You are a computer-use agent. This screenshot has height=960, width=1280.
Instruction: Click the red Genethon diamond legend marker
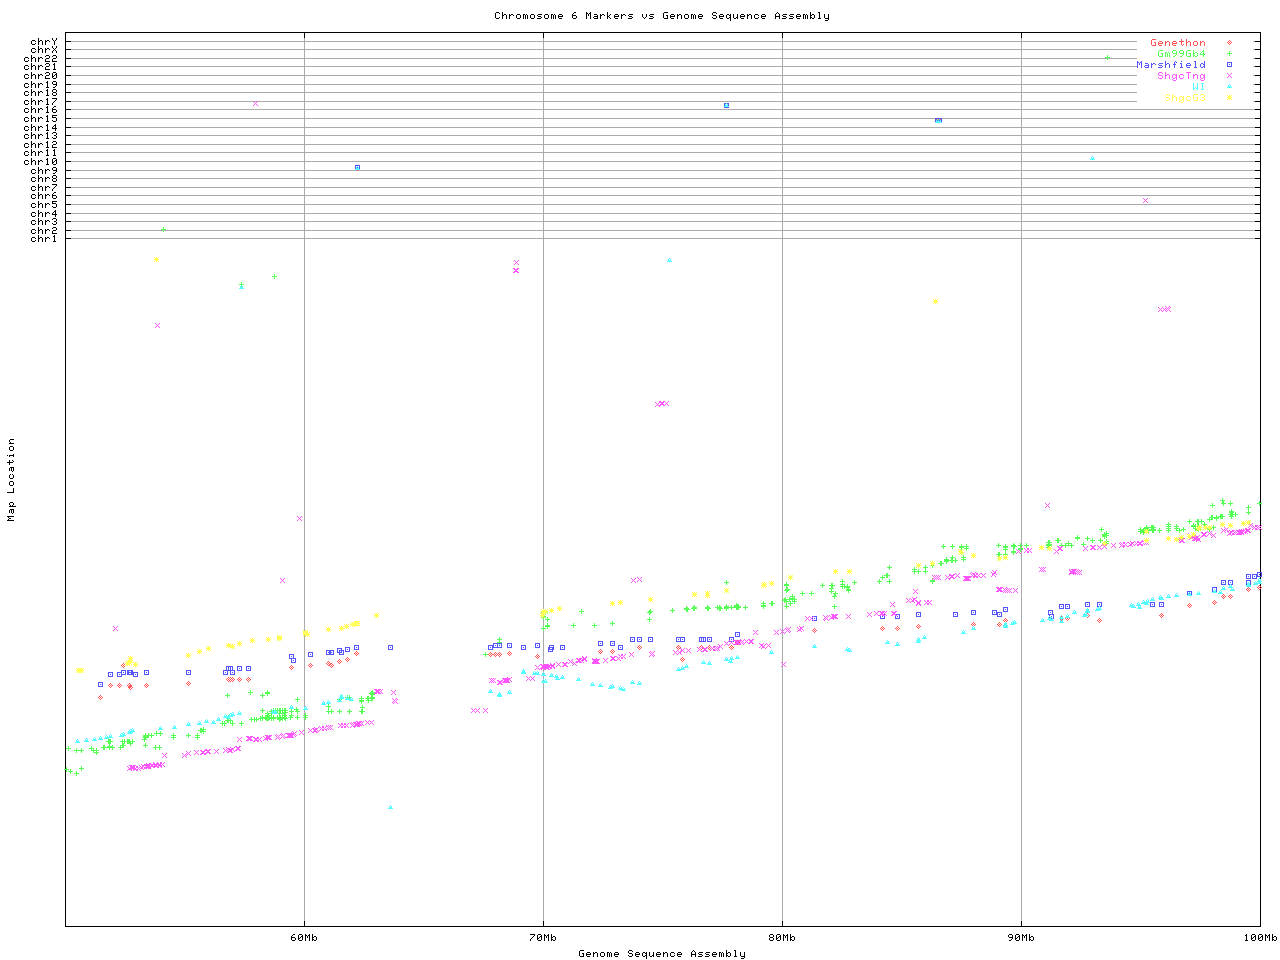(1229, 43)
